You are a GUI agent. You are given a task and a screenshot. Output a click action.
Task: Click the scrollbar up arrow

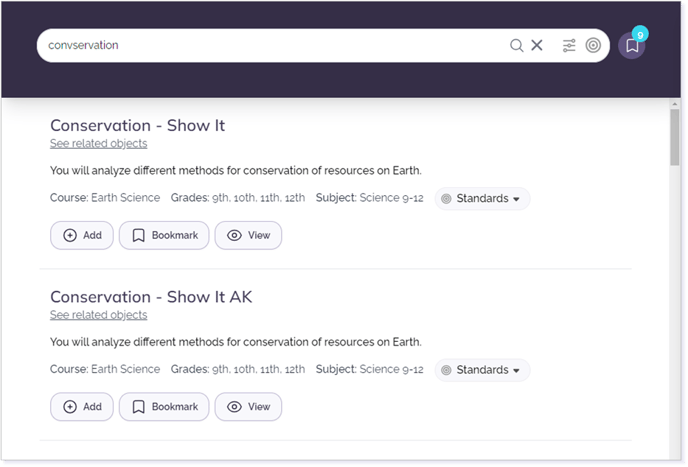[674, 104]
